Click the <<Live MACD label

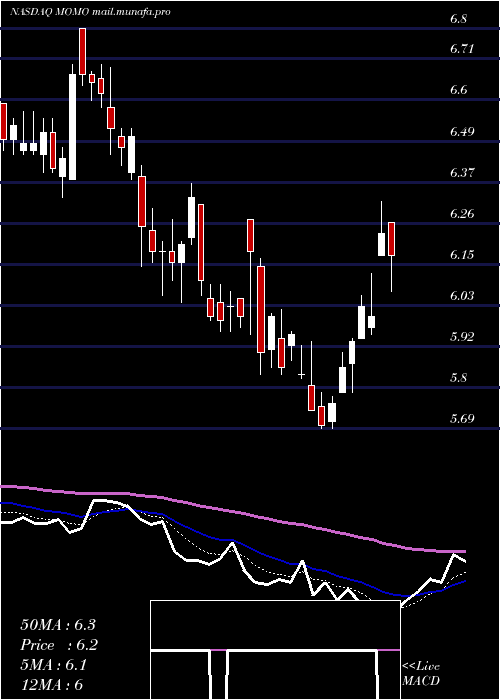(421, 674)
